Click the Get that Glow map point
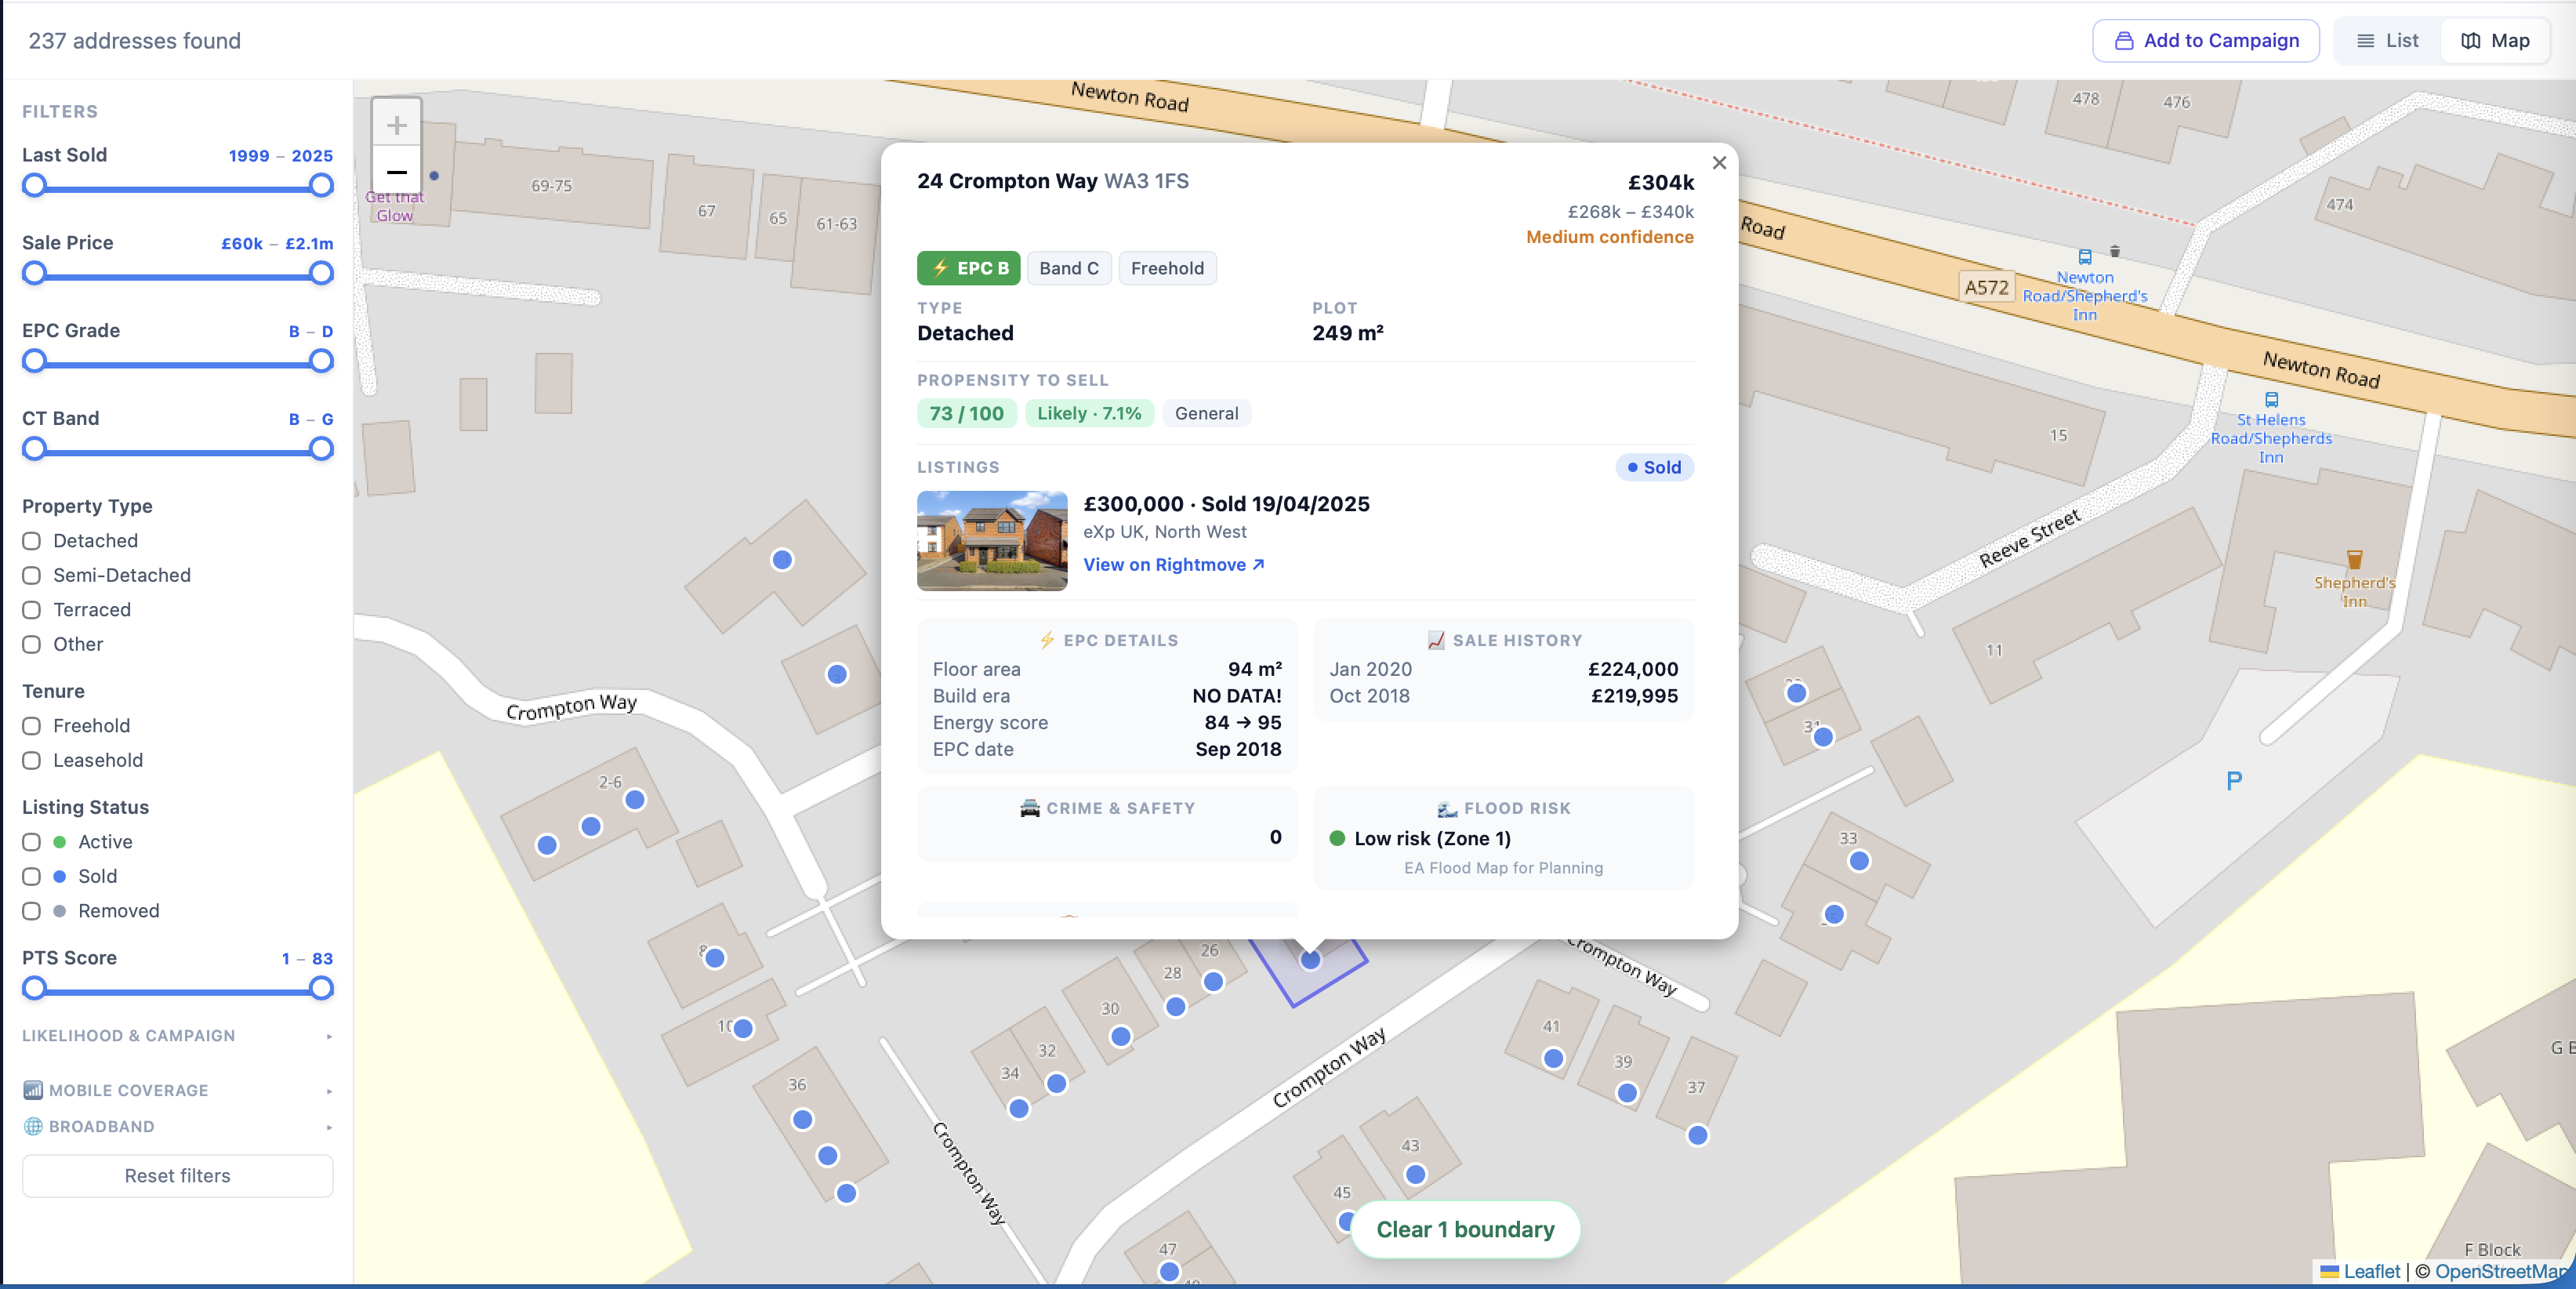Viewport: 2576px width, 1289px height. click(x=434, y=175)
